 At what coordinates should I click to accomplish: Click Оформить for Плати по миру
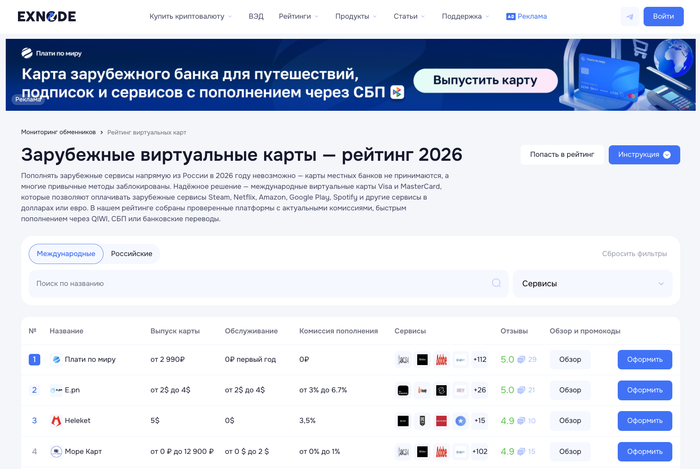pyautogui.click(x=645, y=360)
